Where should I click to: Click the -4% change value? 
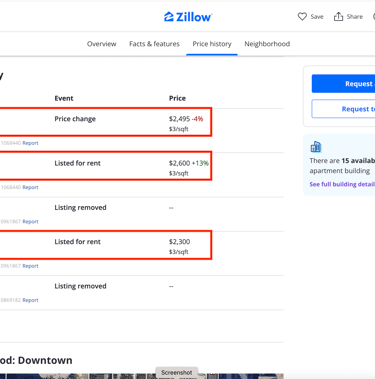click(x=197, y=119)
